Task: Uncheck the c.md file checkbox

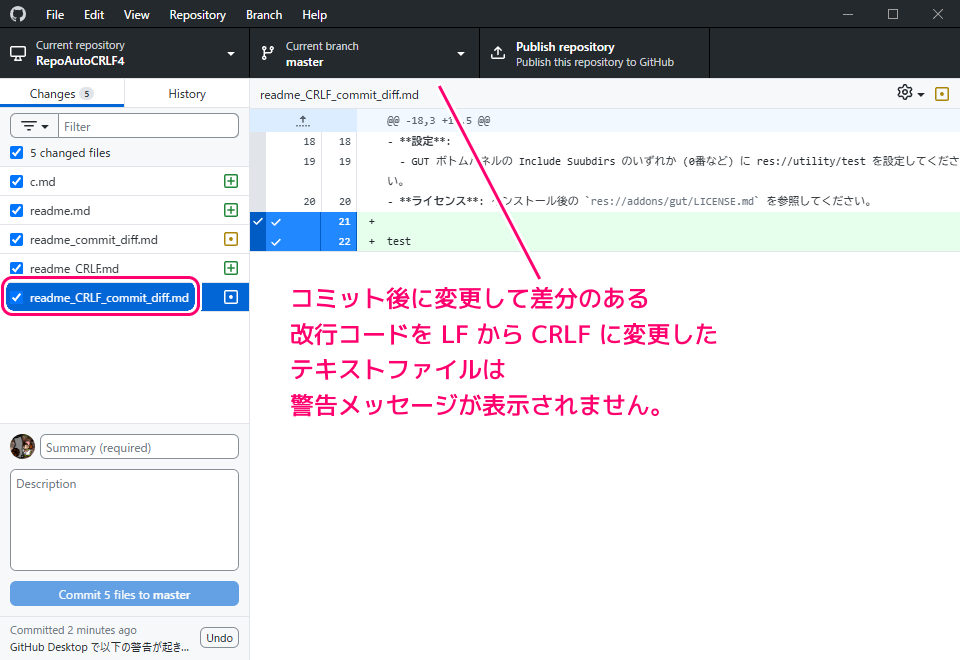Action: coord(16,182)
